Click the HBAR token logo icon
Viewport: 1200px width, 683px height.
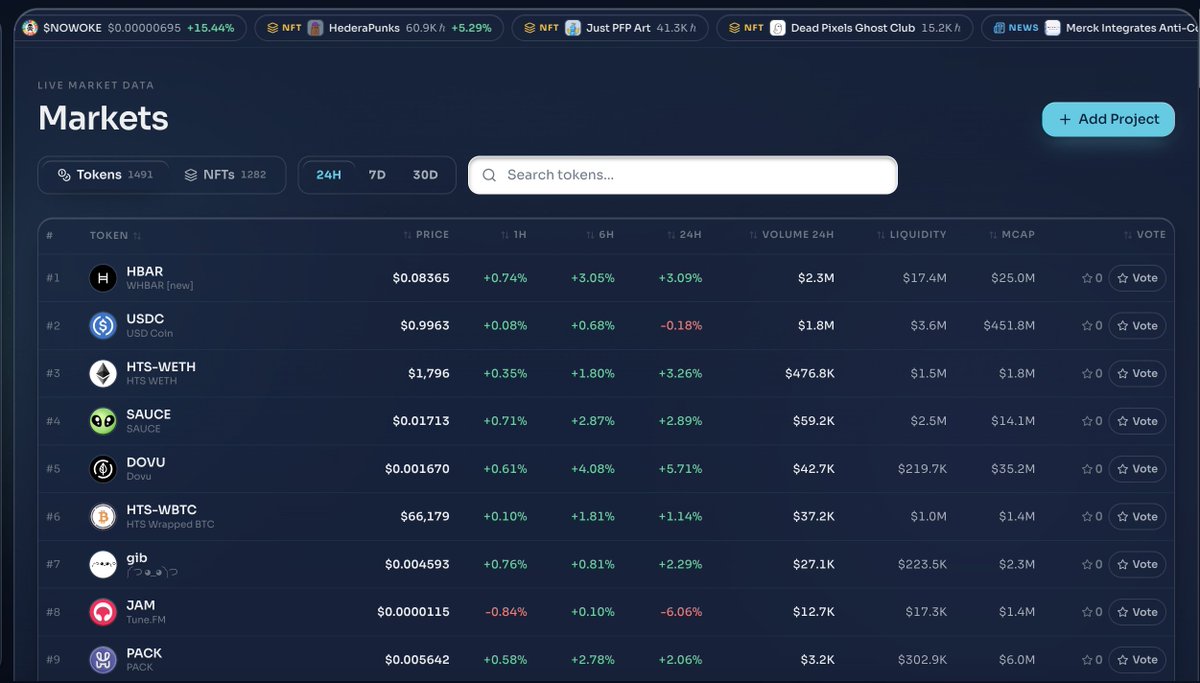pyautogui.click(x=103, y=278)
